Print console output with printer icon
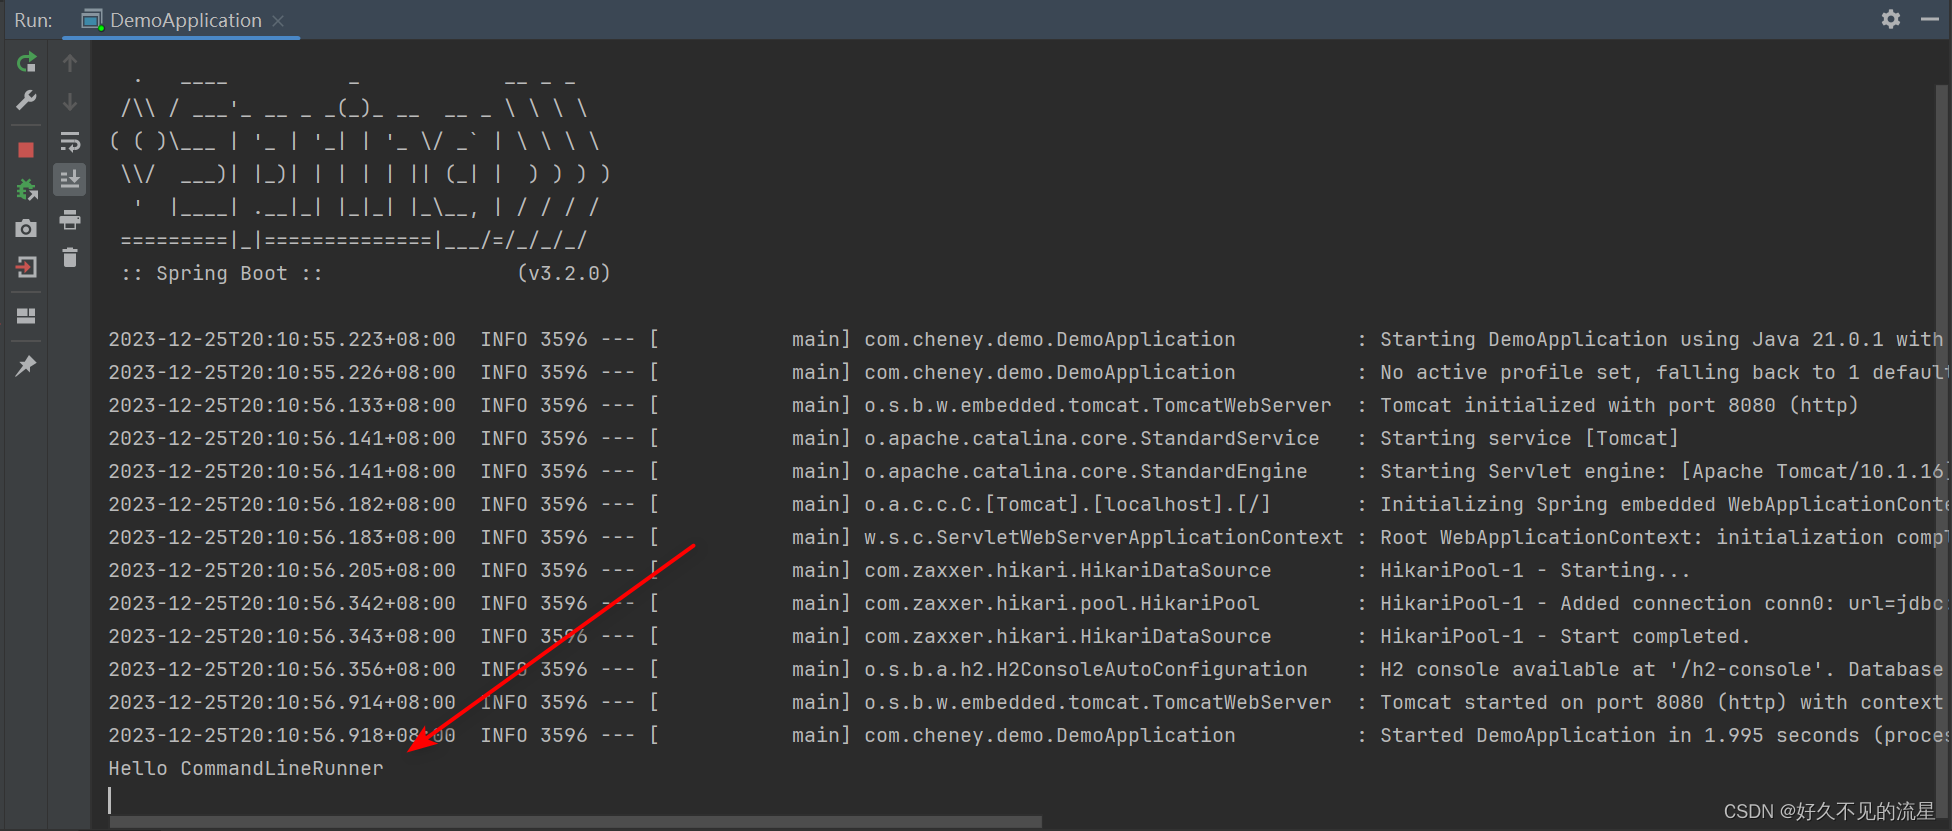Screen dimensions: 1952x831 tap(70, 219)
